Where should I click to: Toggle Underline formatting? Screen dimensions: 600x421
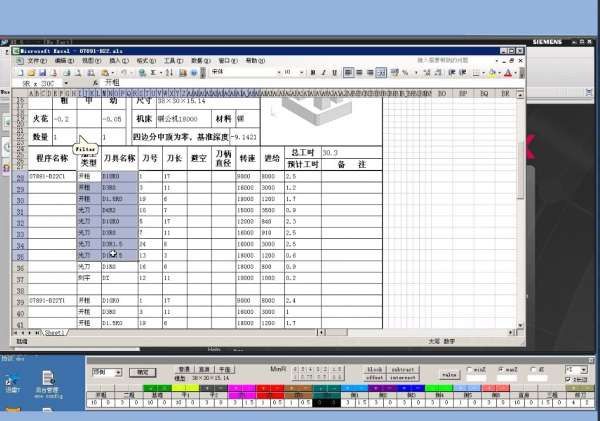[x=334, y=73]
